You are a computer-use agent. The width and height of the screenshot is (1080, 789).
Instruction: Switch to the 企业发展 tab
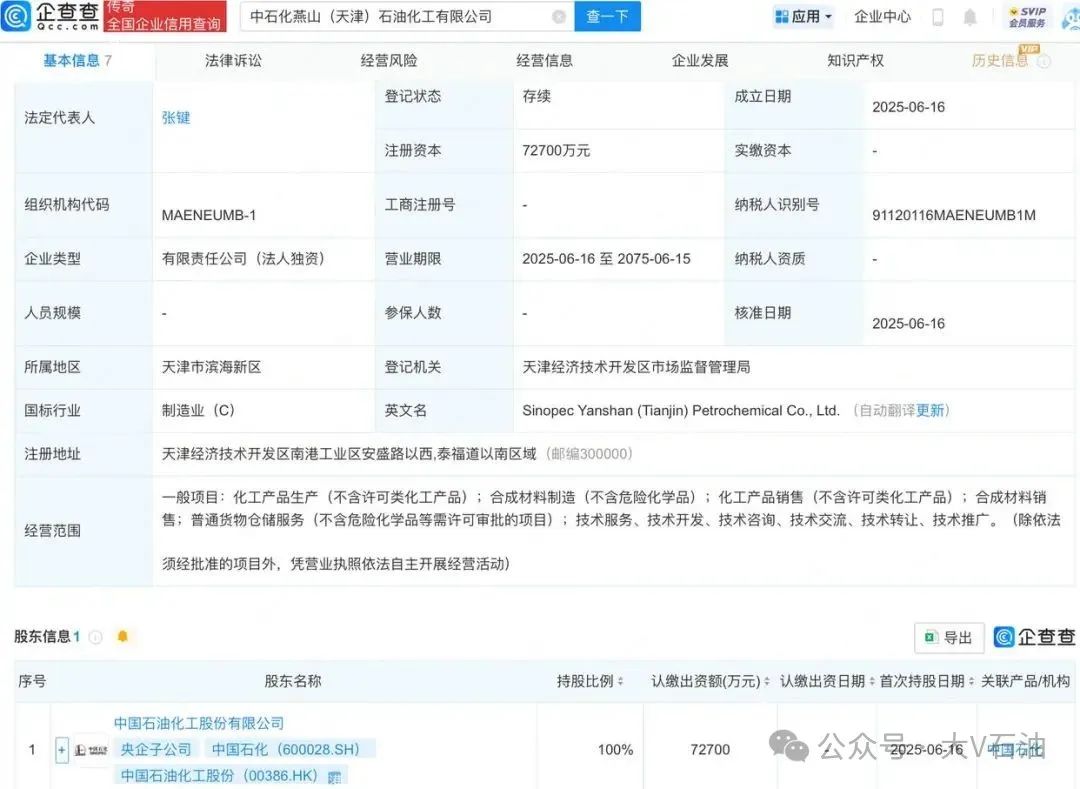click(x=700, y=61)
